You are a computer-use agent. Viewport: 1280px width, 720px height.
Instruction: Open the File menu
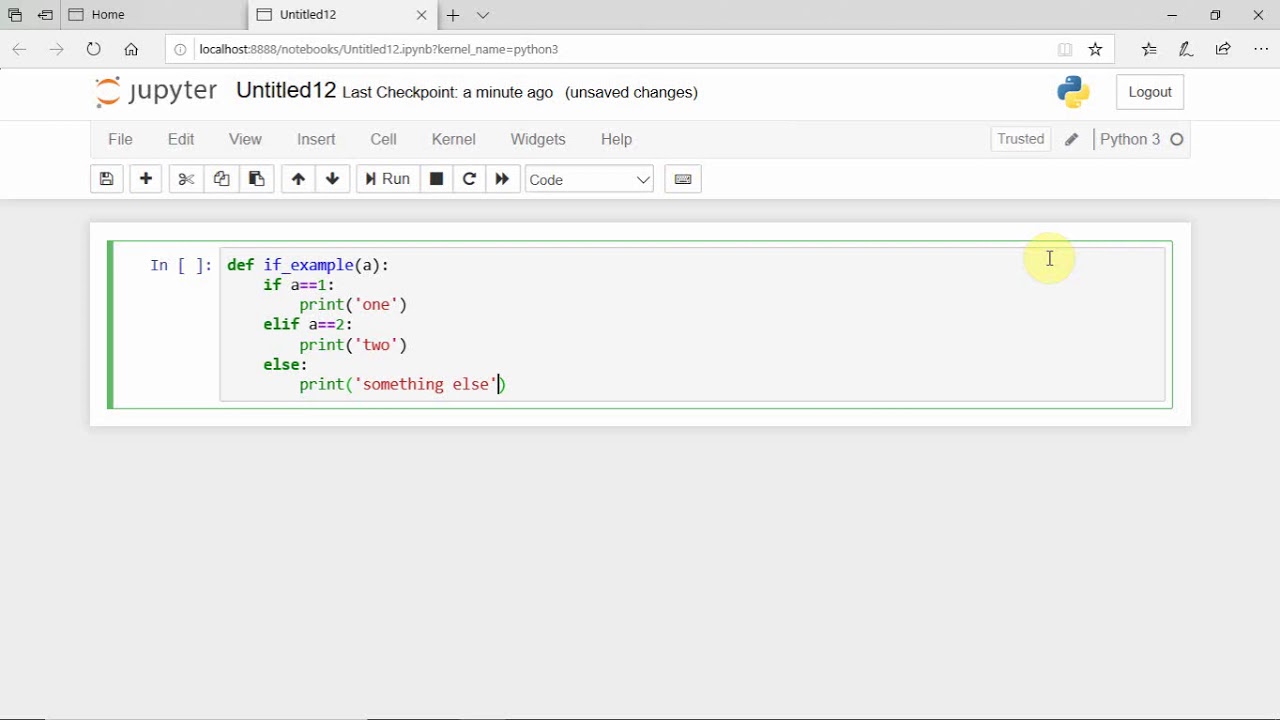(120, 139)
